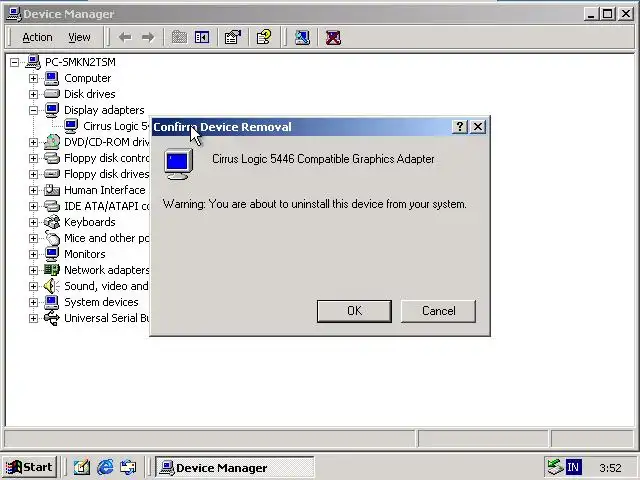The image size is (640, 480).
Task: Click the Forward arrow toolbar icon
Action: 148,38
